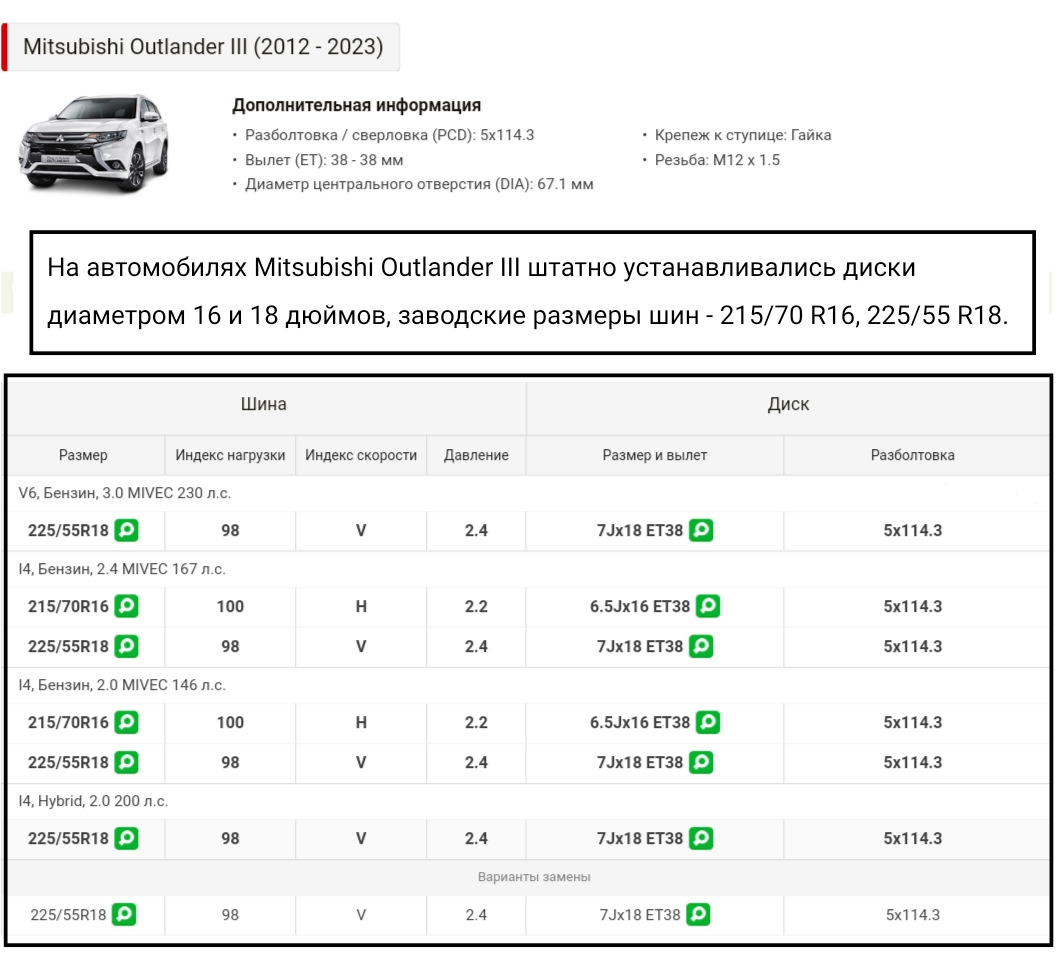Open 215/70R16 tire size under 2.4 MIVEC 167
1058x955 pixels.
coord(67,606)
